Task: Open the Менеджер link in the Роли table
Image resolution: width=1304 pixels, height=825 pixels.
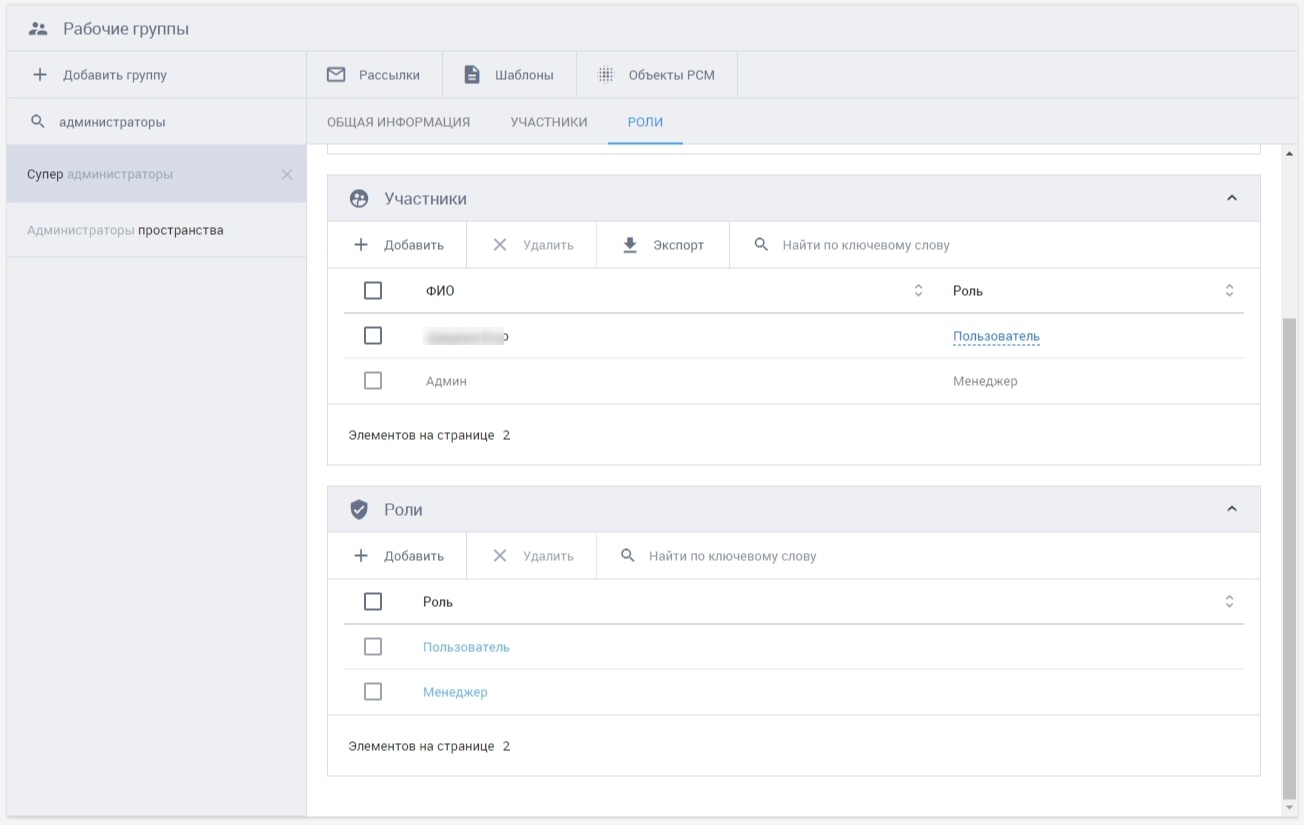Action: pyautogui.click(x=455, y=692)
